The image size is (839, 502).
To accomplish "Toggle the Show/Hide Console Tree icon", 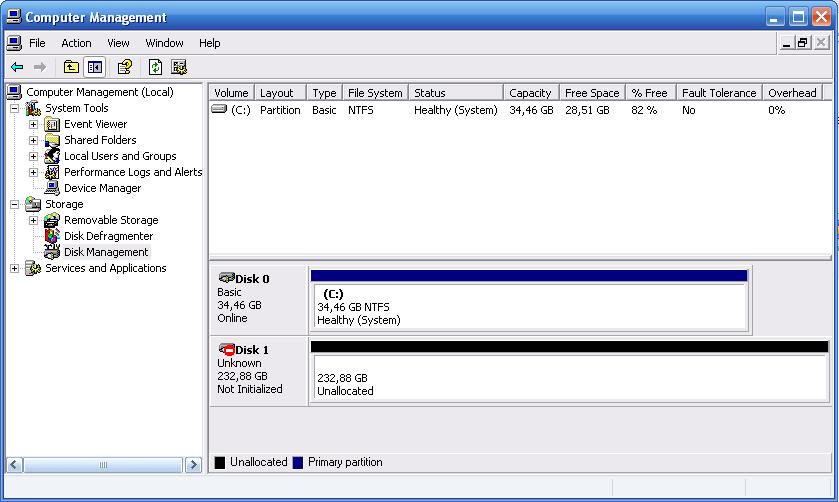I will [x=95, y=67].
